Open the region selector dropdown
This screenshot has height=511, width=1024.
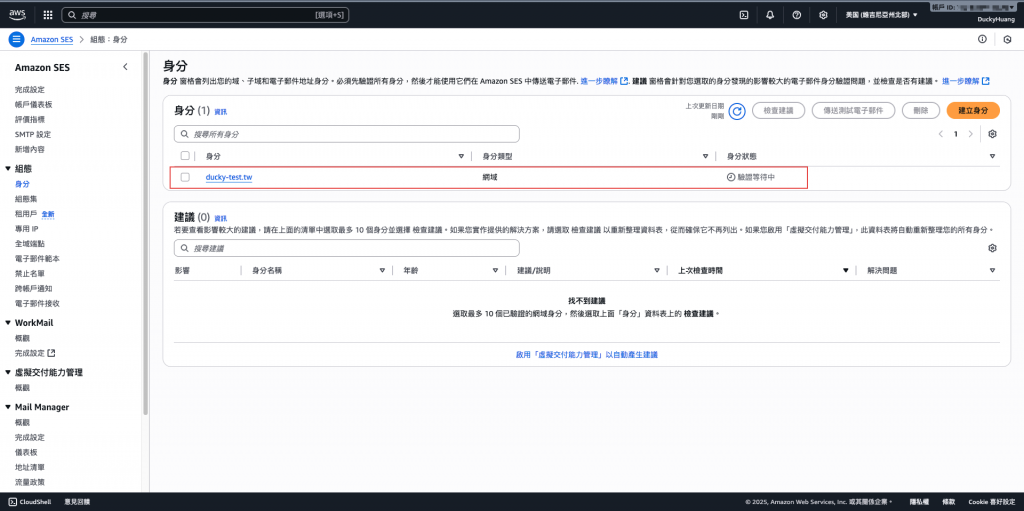coord(881,14)
